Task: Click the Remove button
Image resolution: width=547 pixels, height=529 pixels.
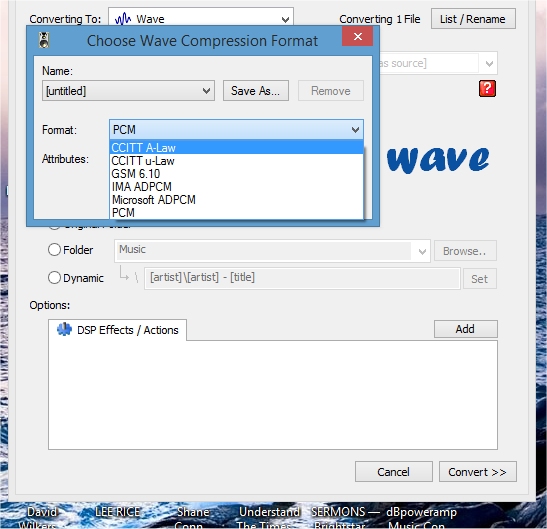Action: pos(331,91)
